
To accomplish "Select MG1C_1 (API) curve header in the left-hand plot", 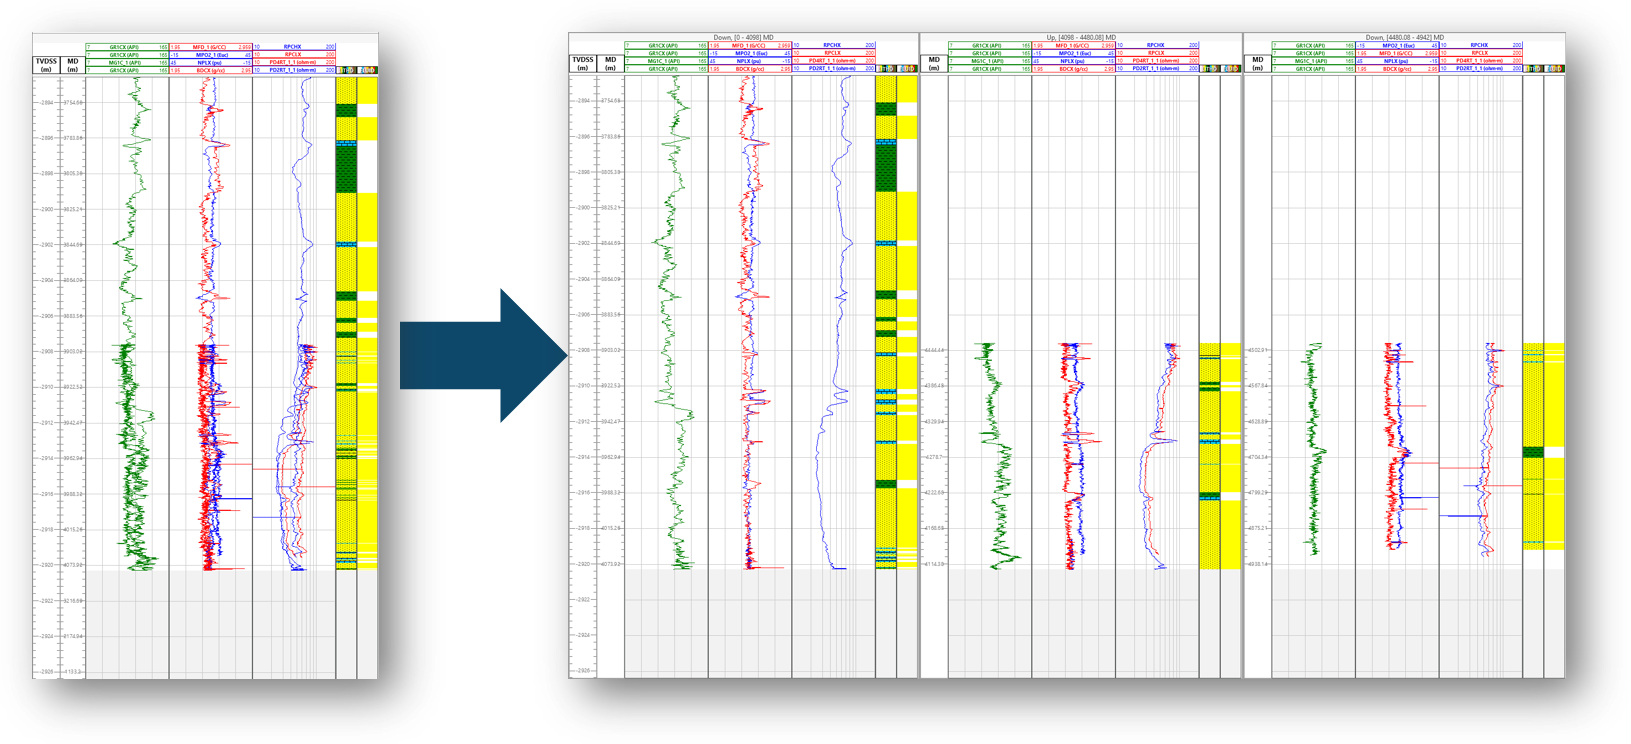I will coord(127,62).
